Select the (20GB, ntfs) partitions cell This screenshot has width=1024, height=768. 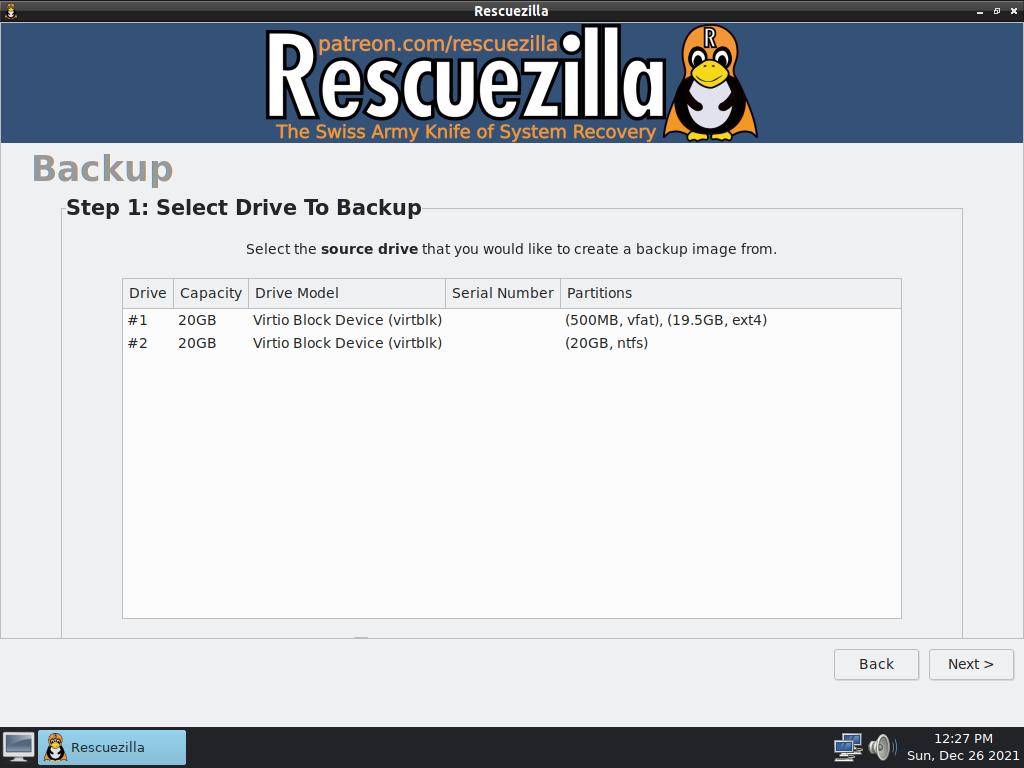pyautogui.click(x=606, y=343)
